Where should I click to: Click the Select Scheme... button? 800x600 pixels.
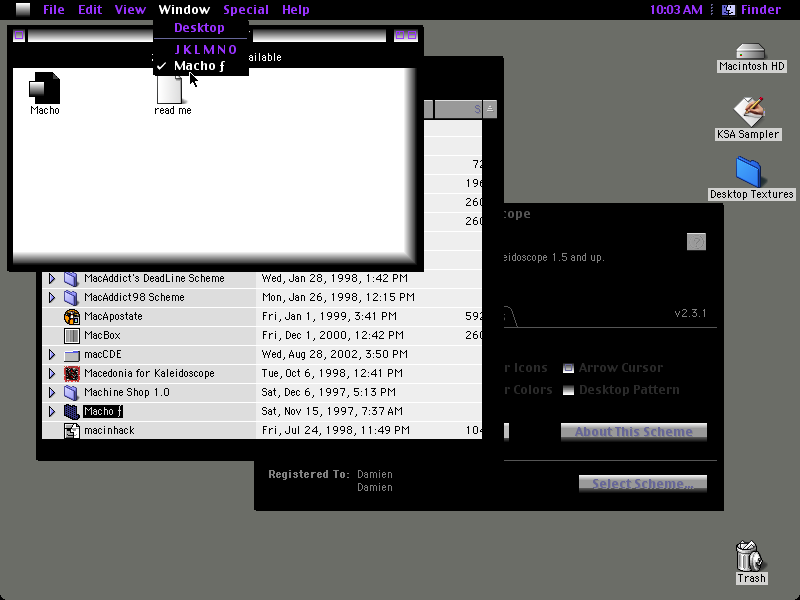(643, 483)
